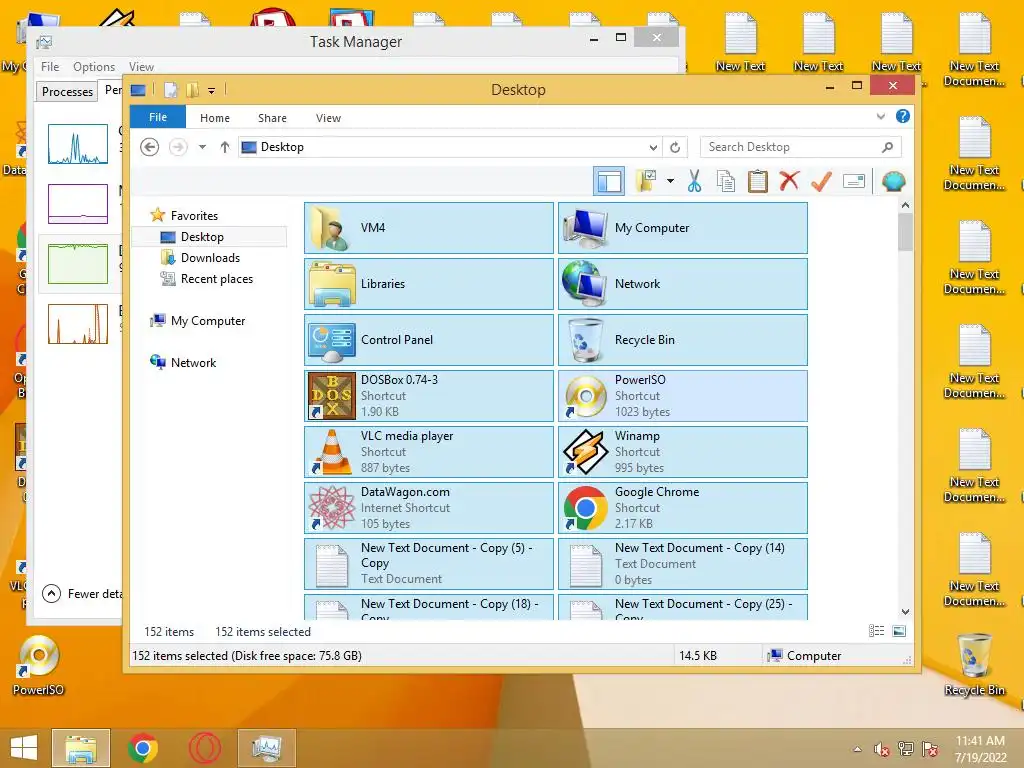Image resolution: width=1024 pixels, height=768 pixels.
Task: Select Favorites in the navigation pane
Action: tap(194, 216)
